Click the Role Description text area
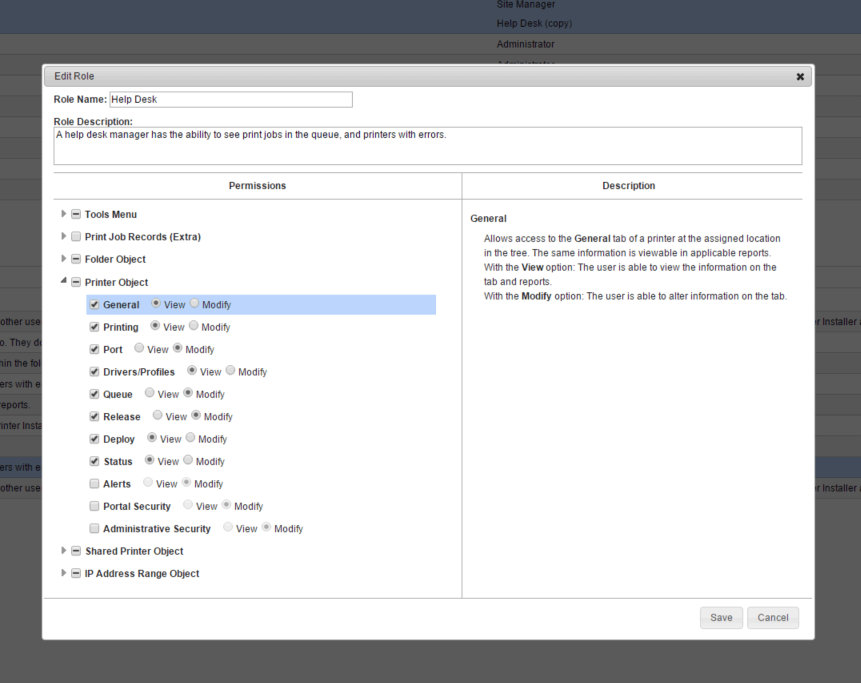 427,145
